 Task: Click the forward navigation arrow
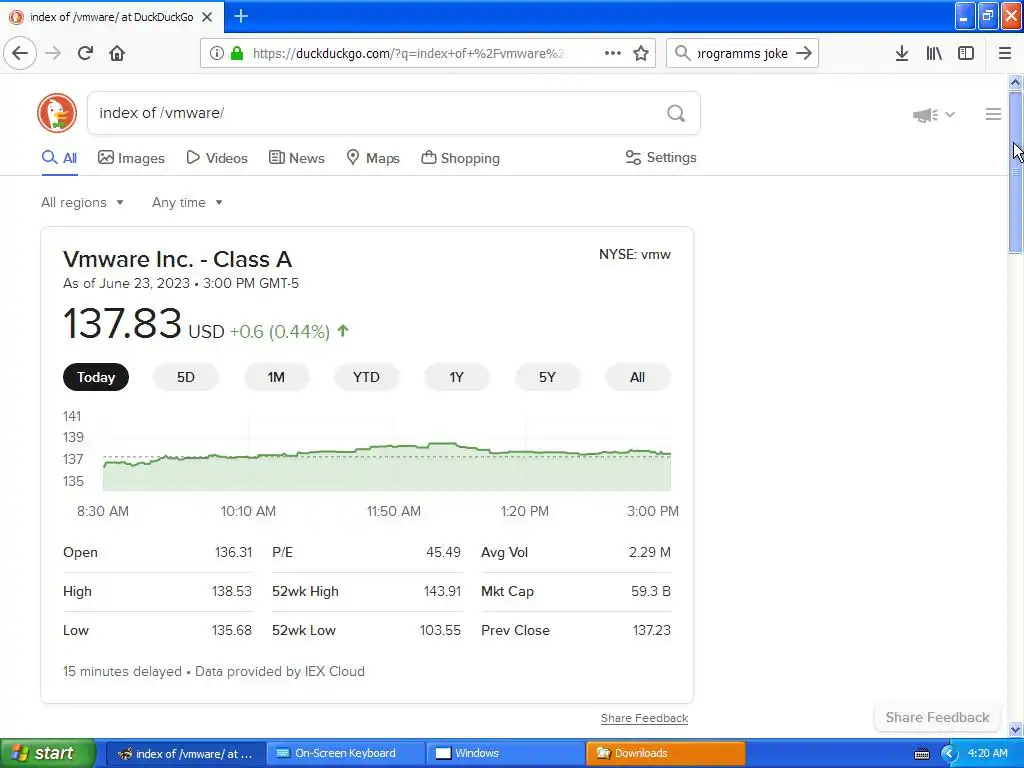point(54,53)
